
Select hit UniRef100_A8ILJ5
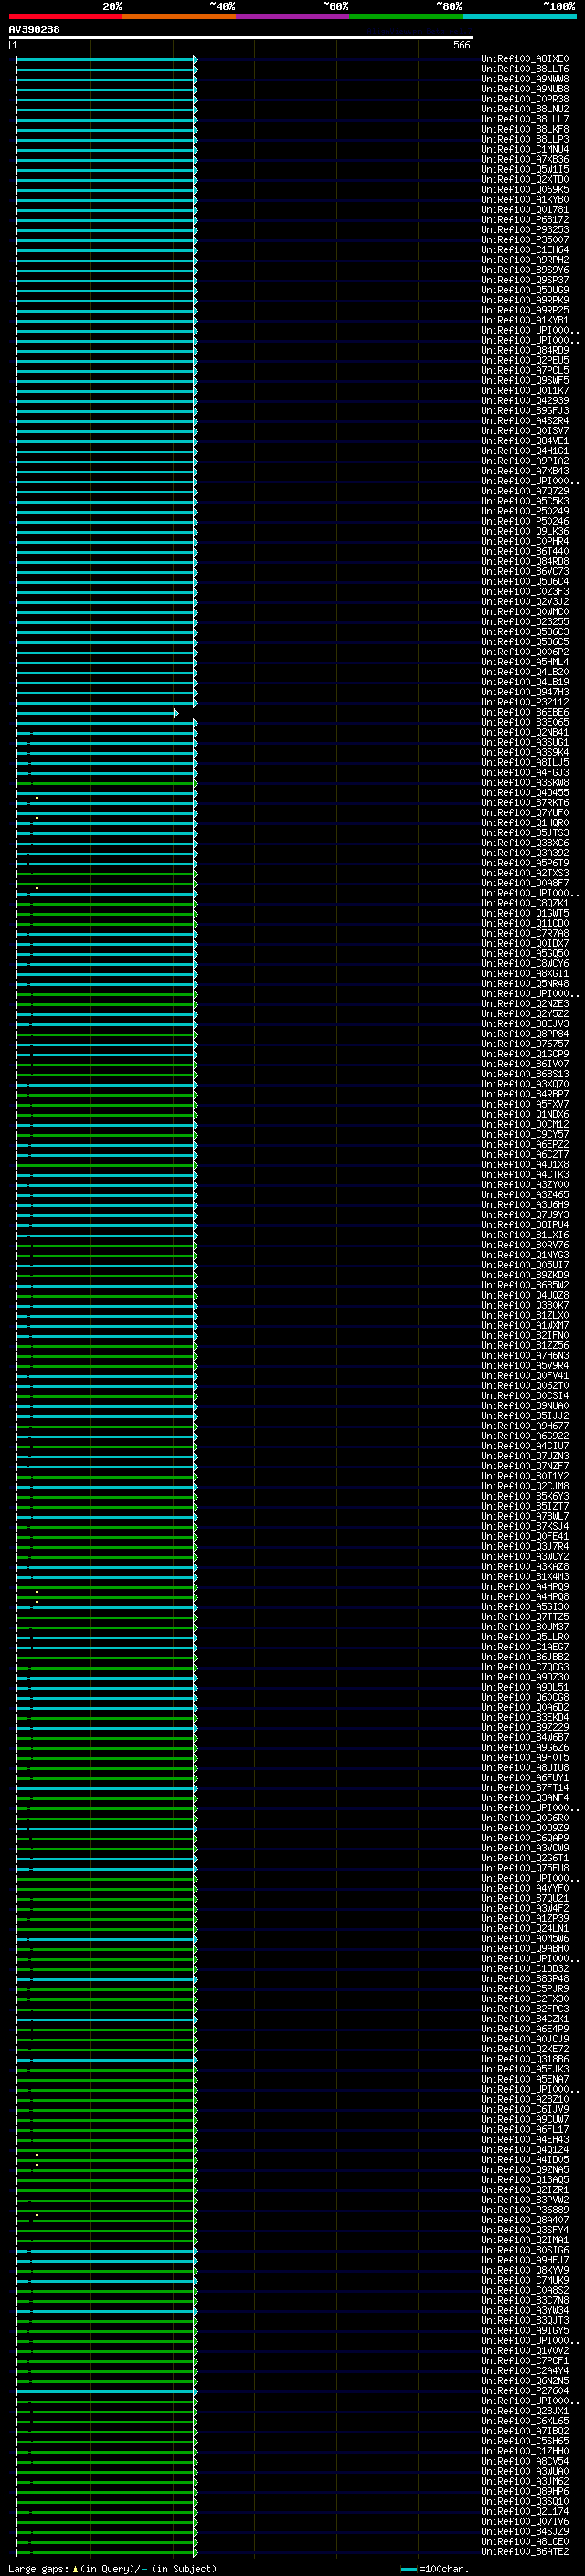[x=525, y=762]
